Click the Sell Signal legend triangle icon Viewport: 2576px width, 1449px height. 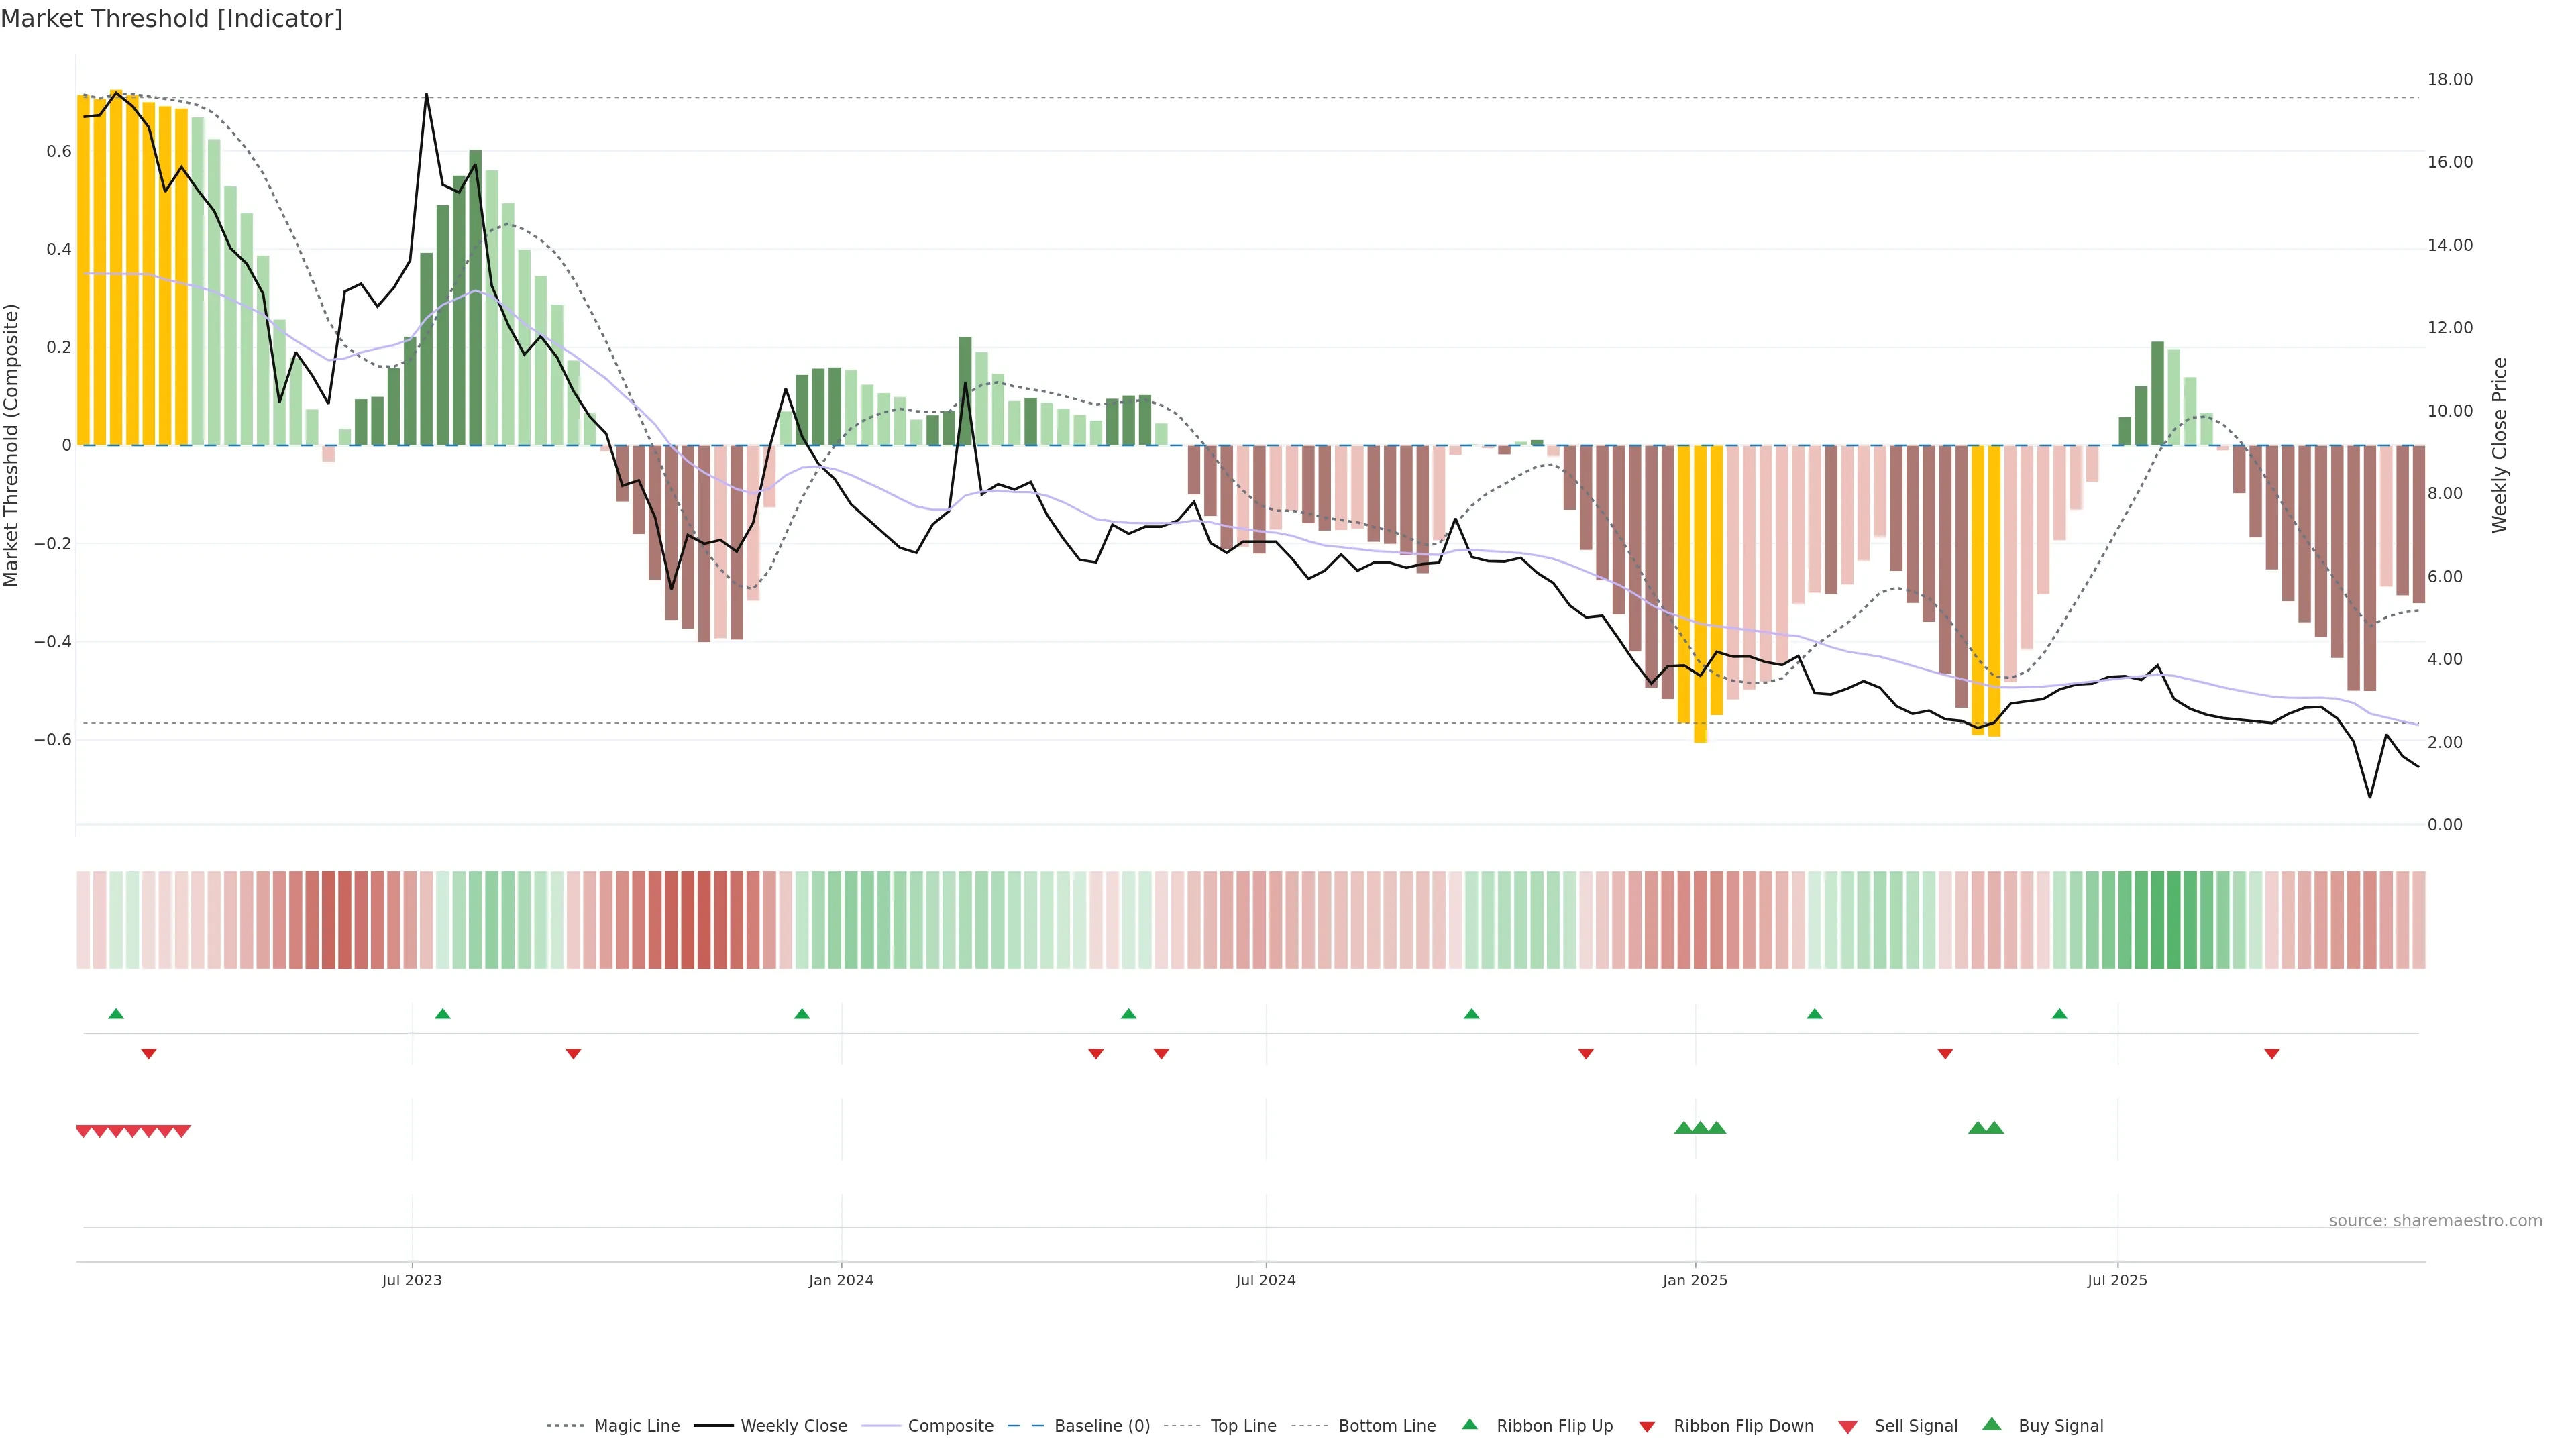point(1848,1426)
